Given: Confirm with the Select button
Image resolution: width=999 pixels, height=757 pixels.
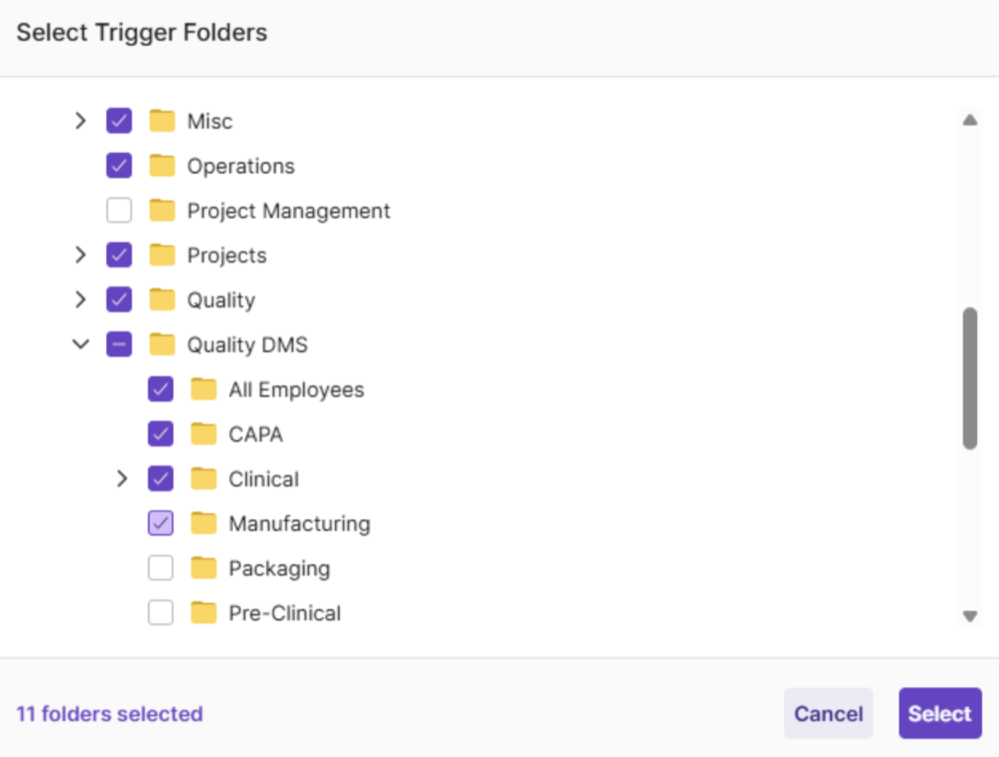Looking at the screenshot, I should click(x=939, y=714).
